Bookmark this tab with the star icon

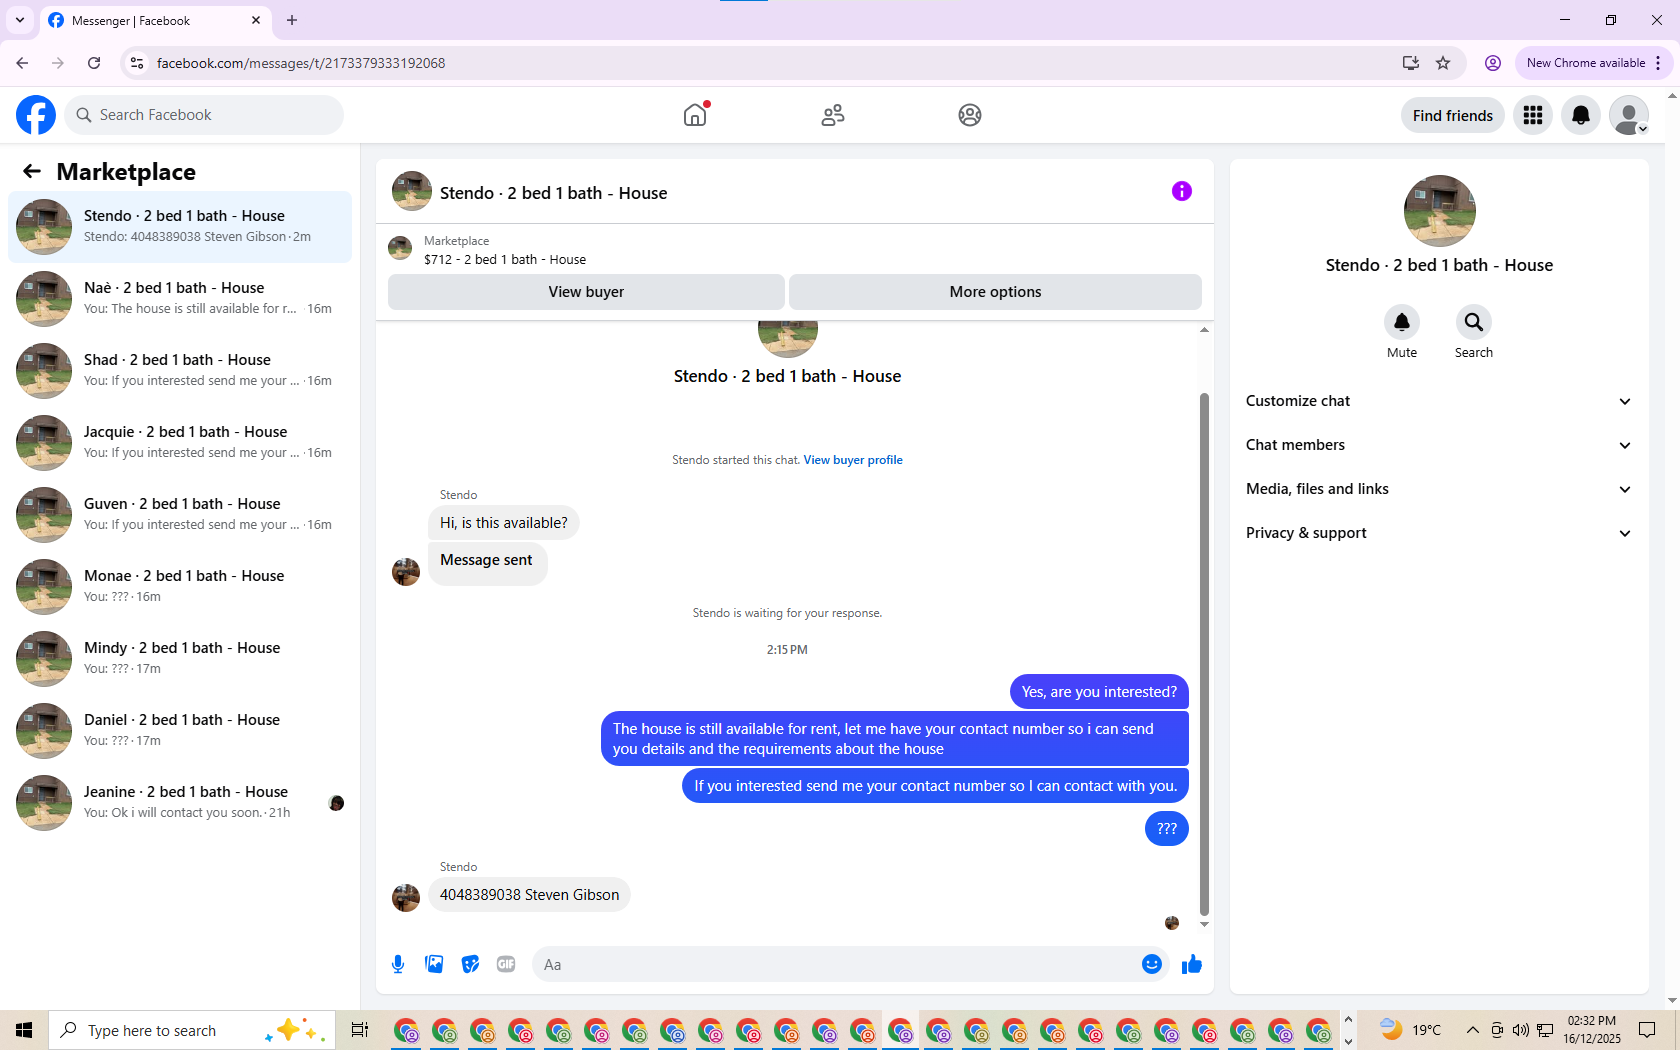point(1443,63)
